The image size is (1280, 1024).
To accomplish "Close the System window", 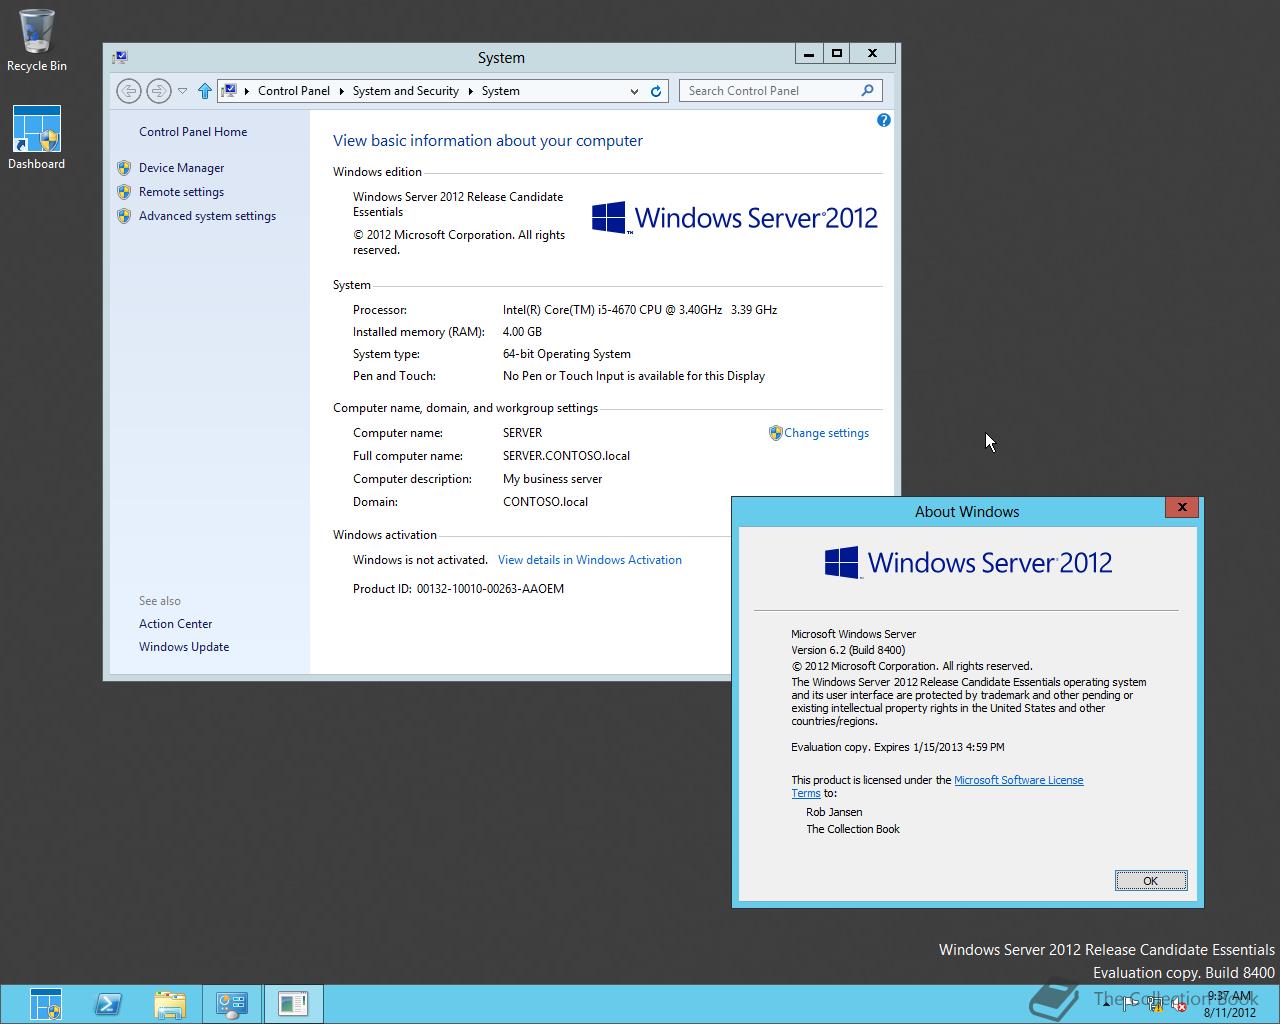I will coord(873,54).
